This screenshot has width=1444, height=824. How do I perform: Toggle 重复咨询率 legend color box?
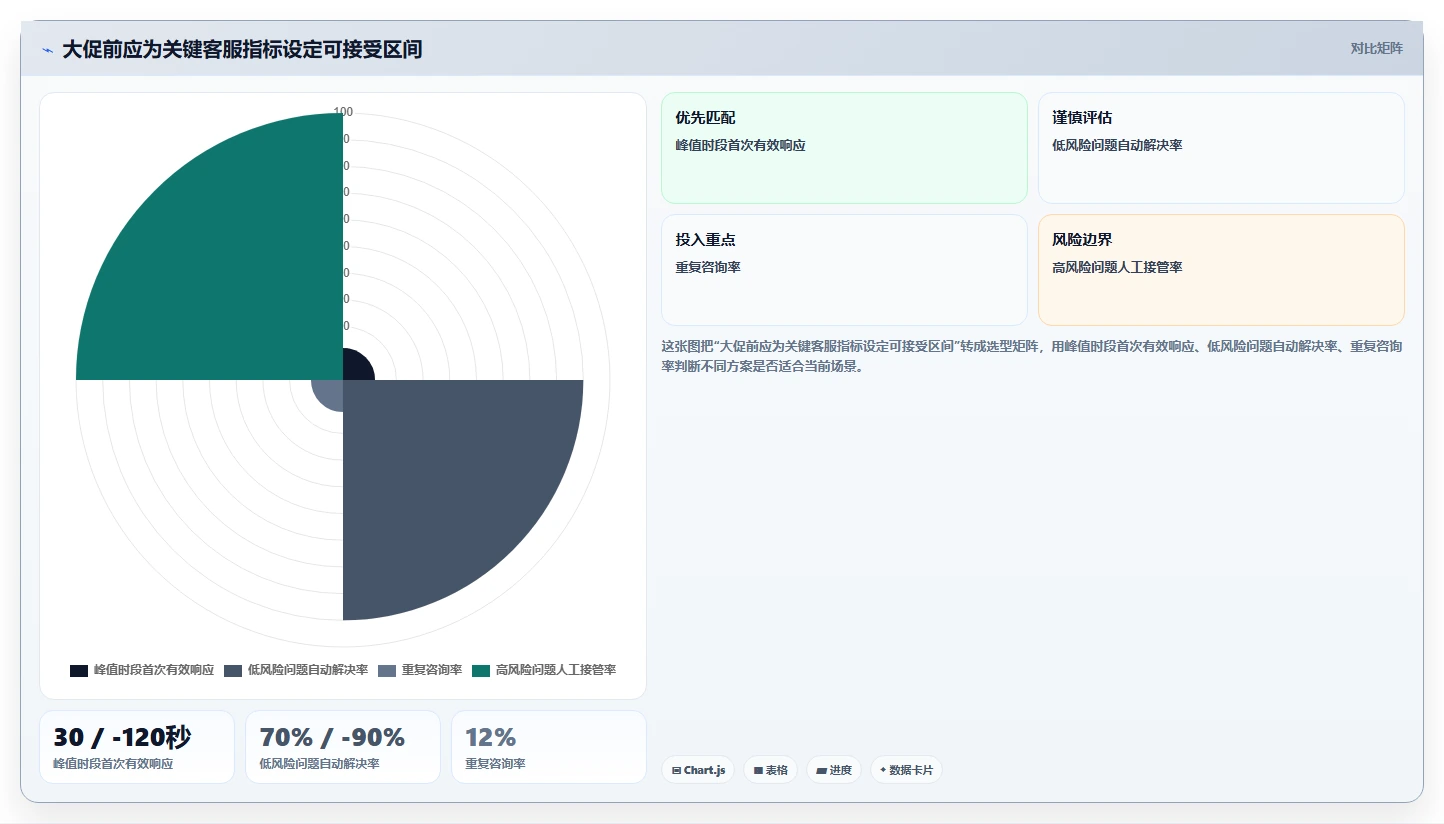tap(387, 670)
